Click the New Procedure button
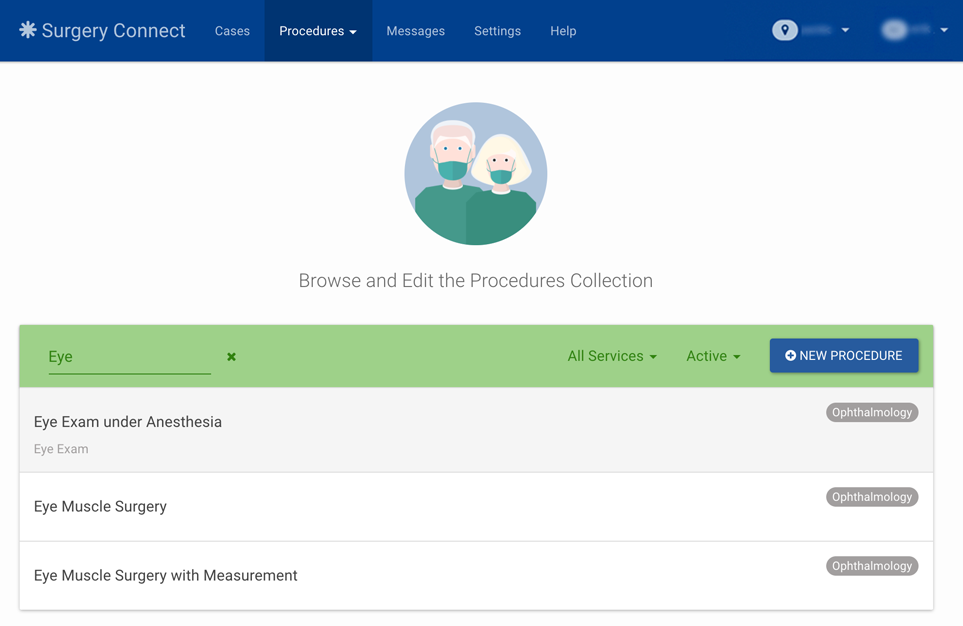Screen dimensions: 963x626 click(843, 355)
